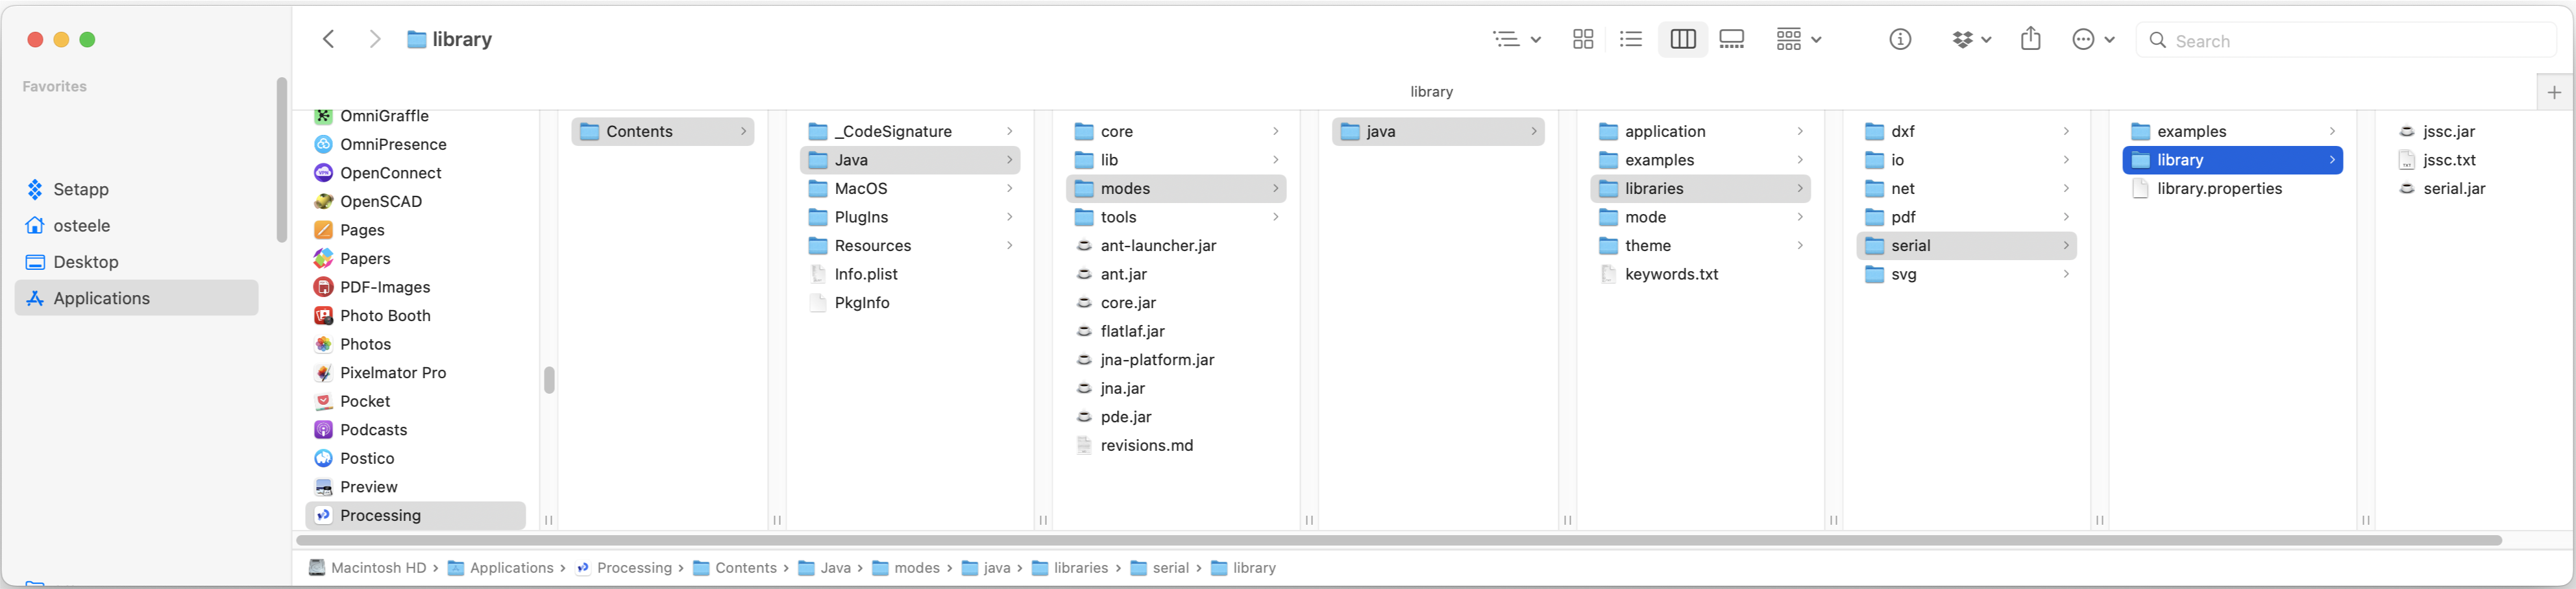The height and width of the screenshot is (589, 2576).
Task: Switch to icon view
Action: click(x=1582, y=39)
